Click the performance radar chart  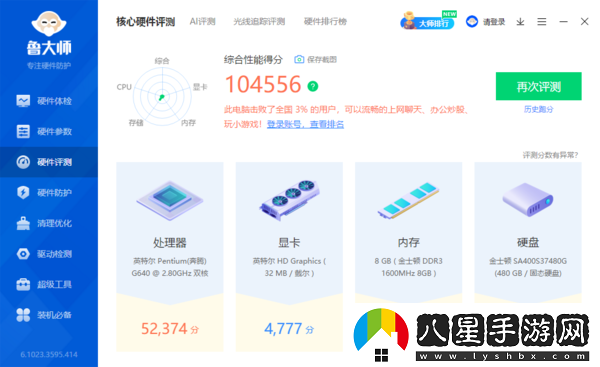[x=162, y=96]
